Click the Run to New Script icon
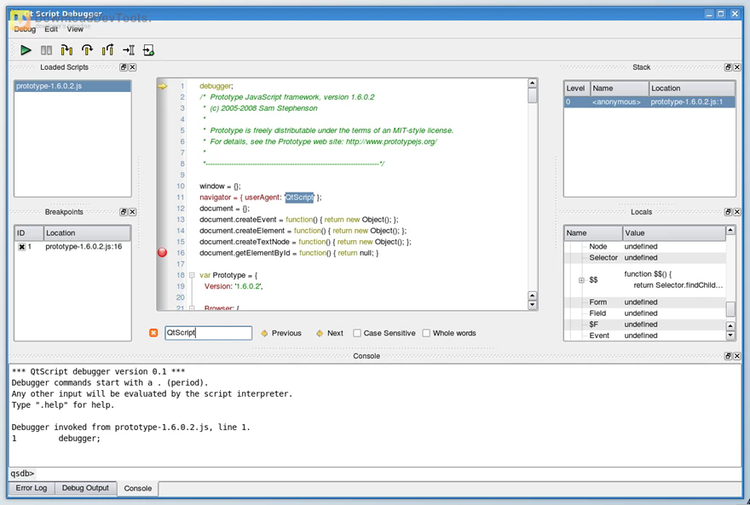 pos(149,50)
